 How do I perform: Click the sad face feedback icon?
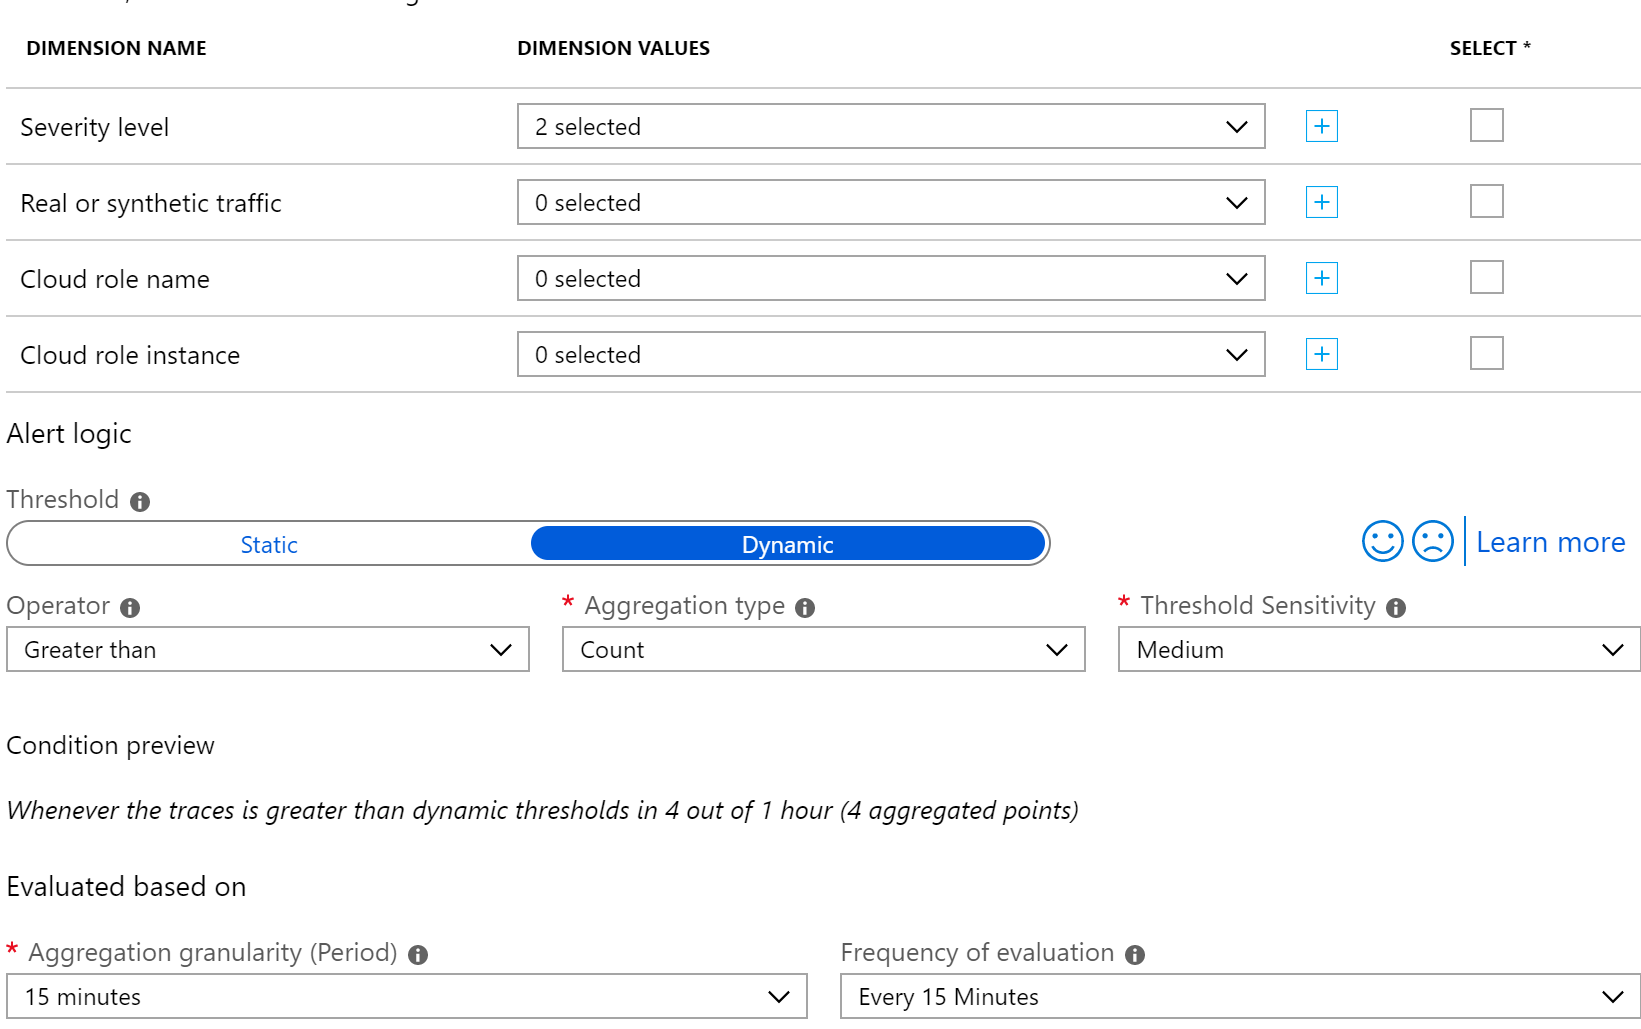click(1432, 542)
